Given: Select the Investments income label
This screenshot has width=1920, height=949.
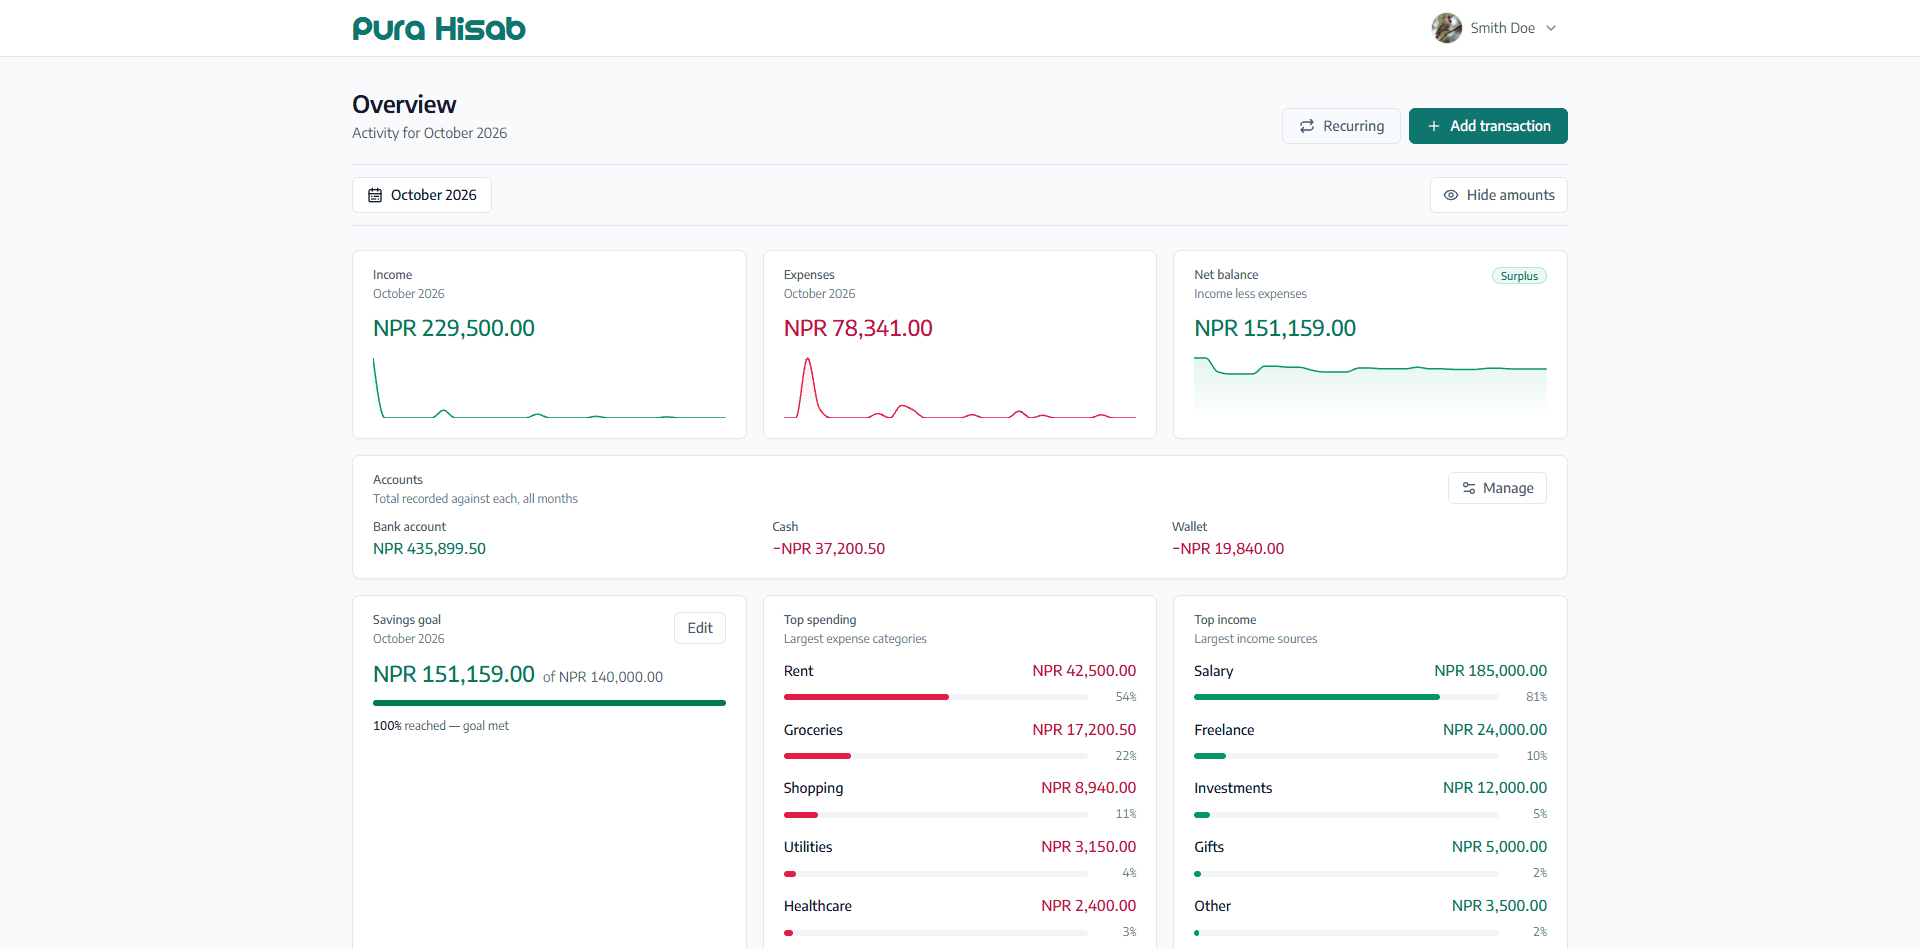Looking at the screenshot, I should [x=1233, y=788].
